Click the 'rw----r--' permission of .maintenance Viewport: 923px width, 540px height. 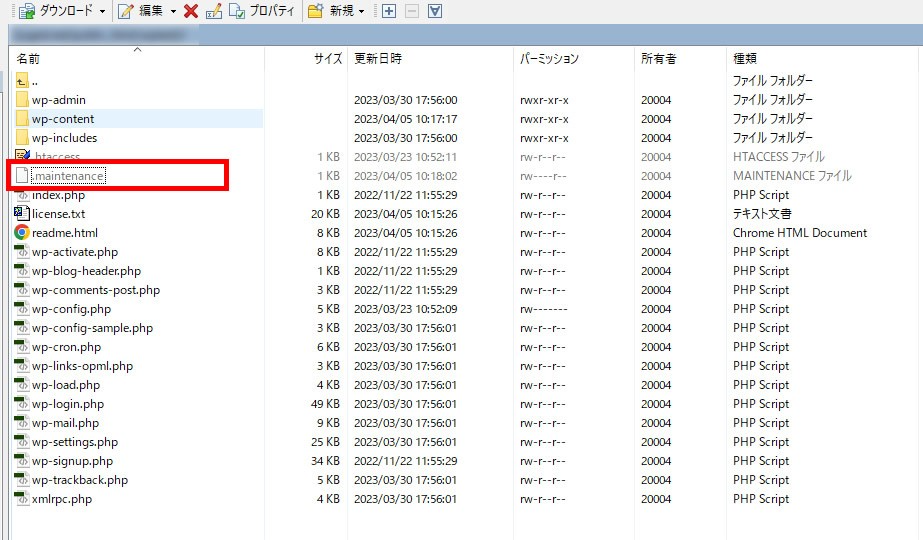[543, 176]
